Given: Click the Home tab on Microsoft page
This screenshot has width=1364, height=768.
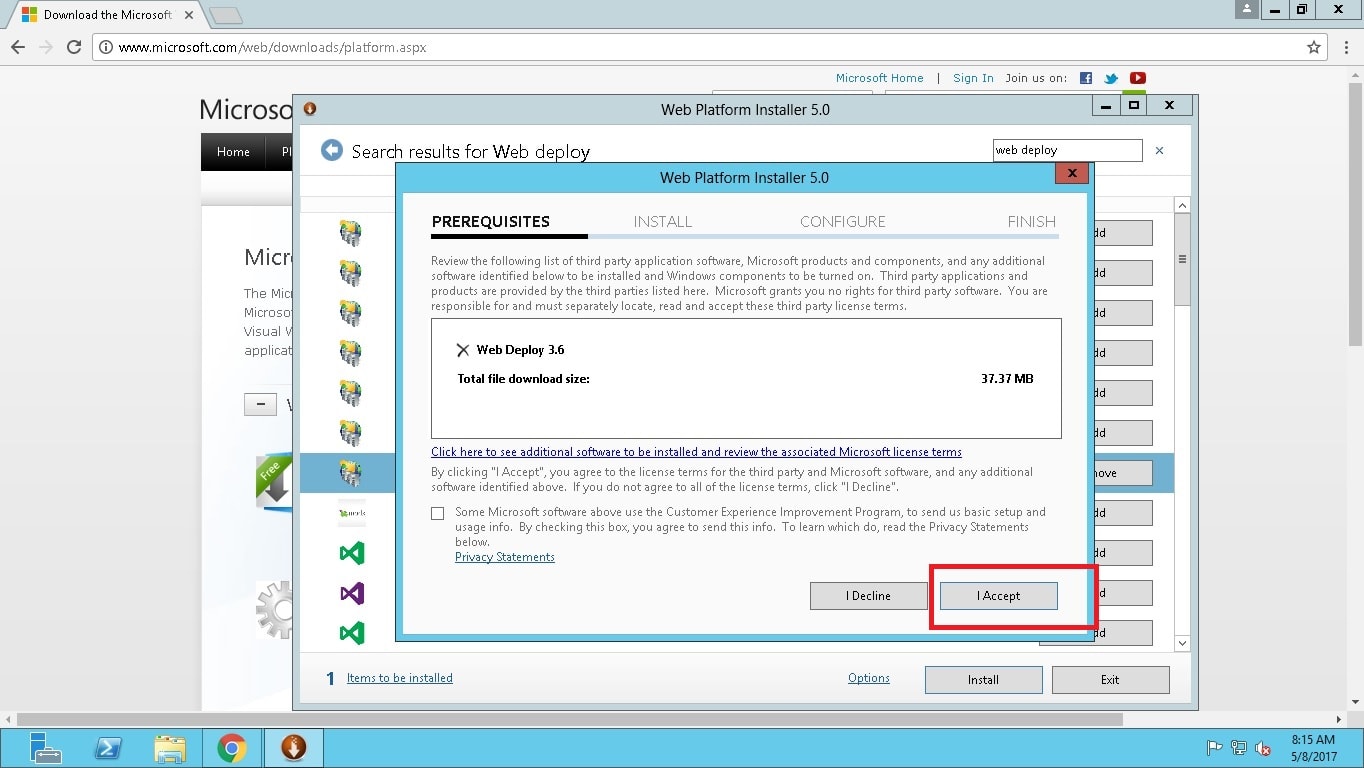Looking at the screenshot, I should coord(233,152).
